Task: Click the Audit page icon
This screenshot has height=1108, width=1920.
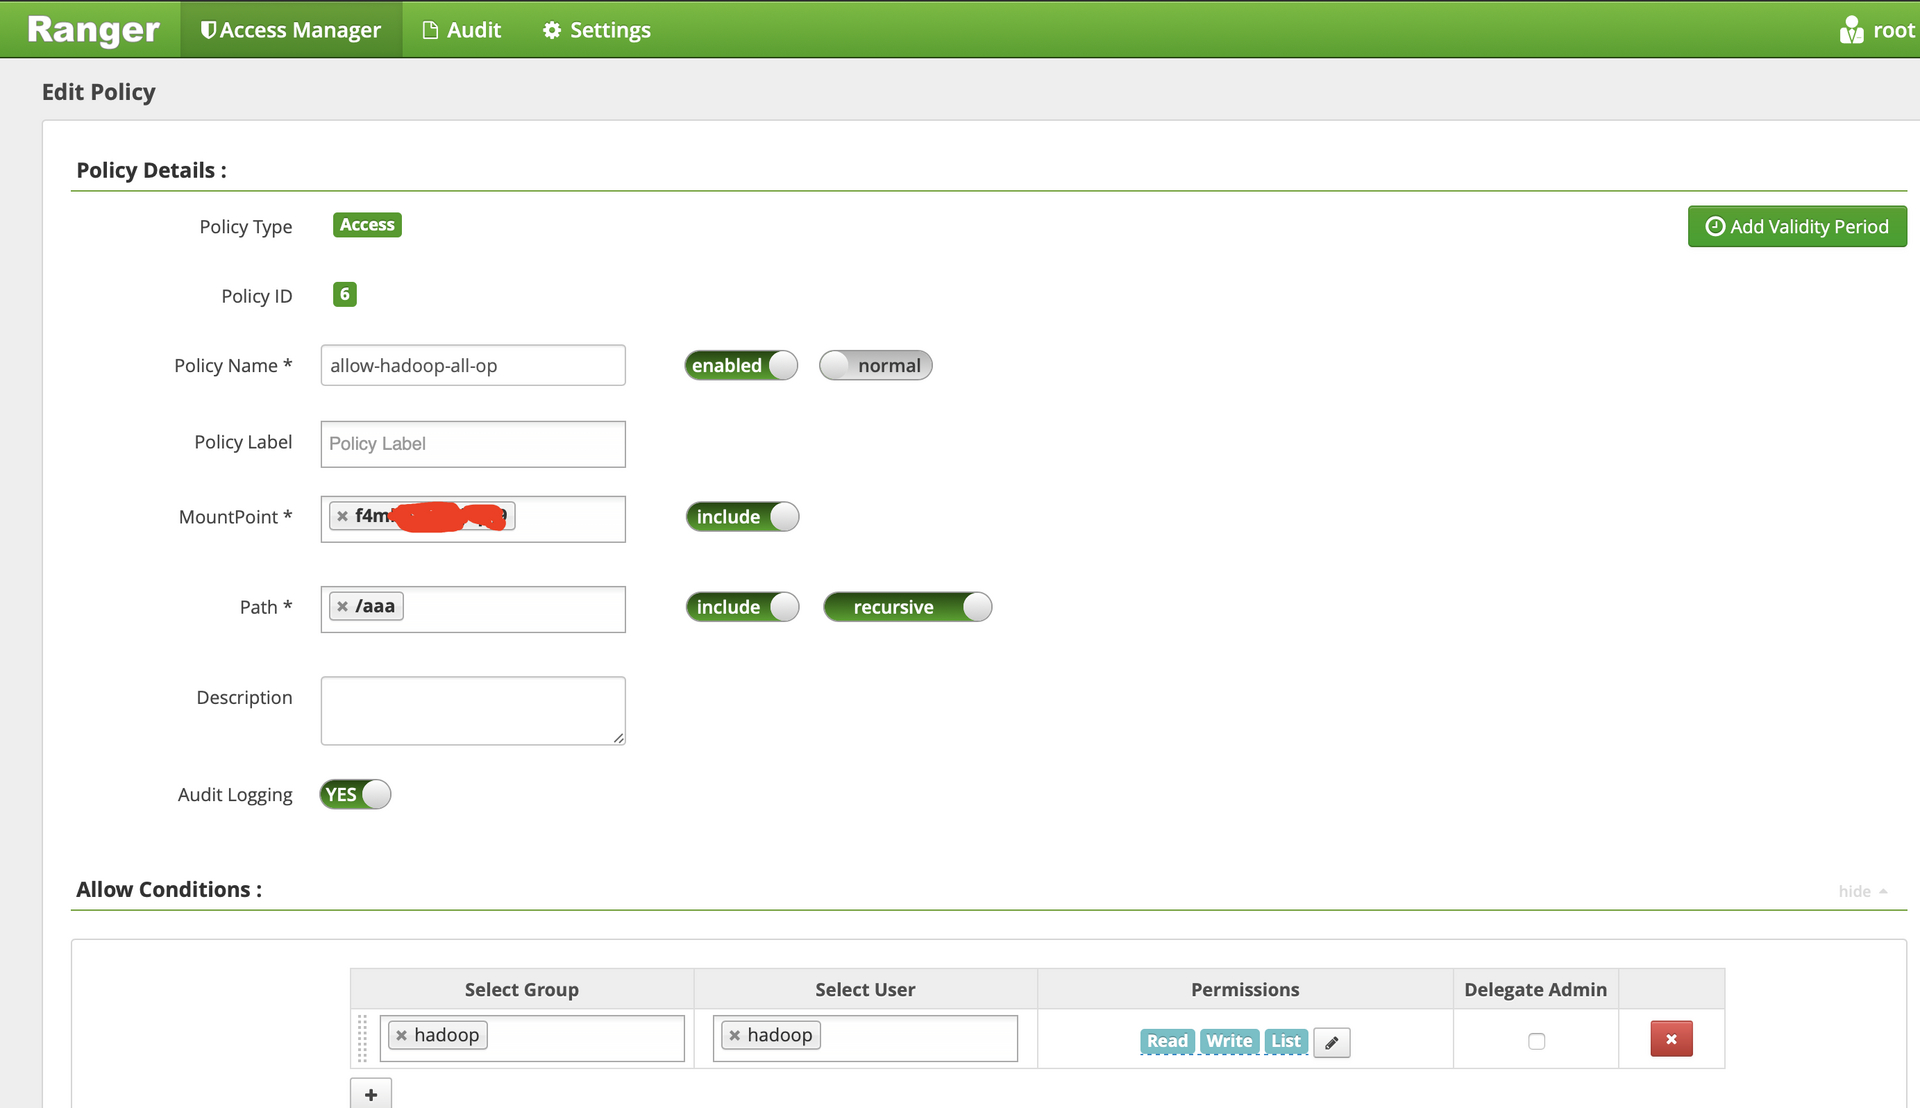Action: 430,30
